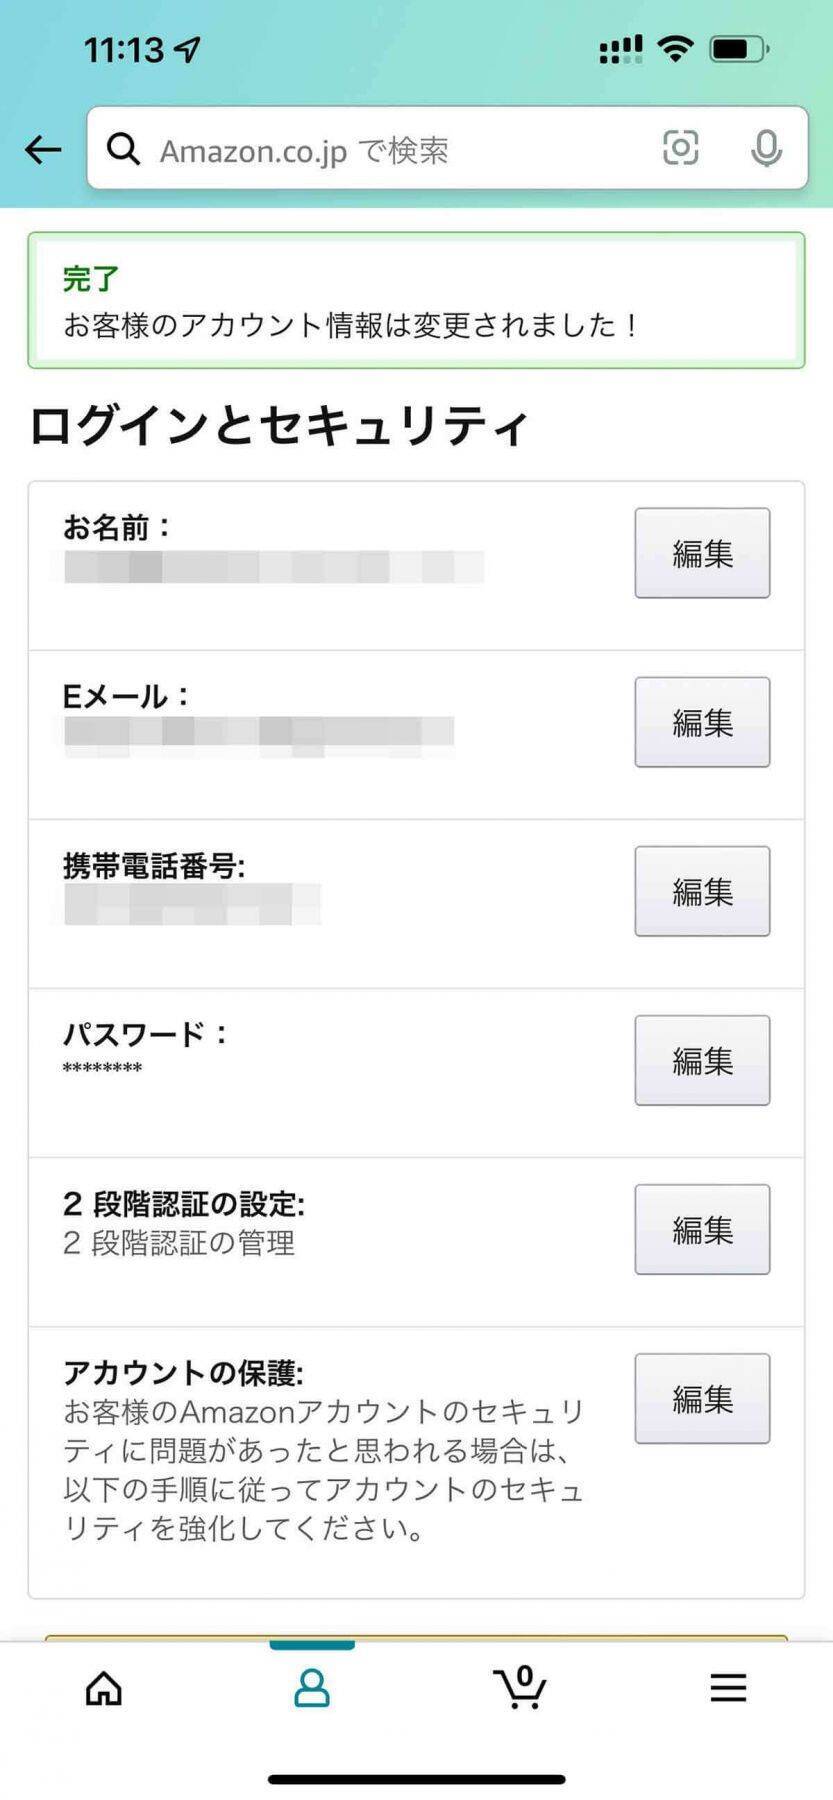Tap the 2 段階認証の管理 text

coord(179,1243)
